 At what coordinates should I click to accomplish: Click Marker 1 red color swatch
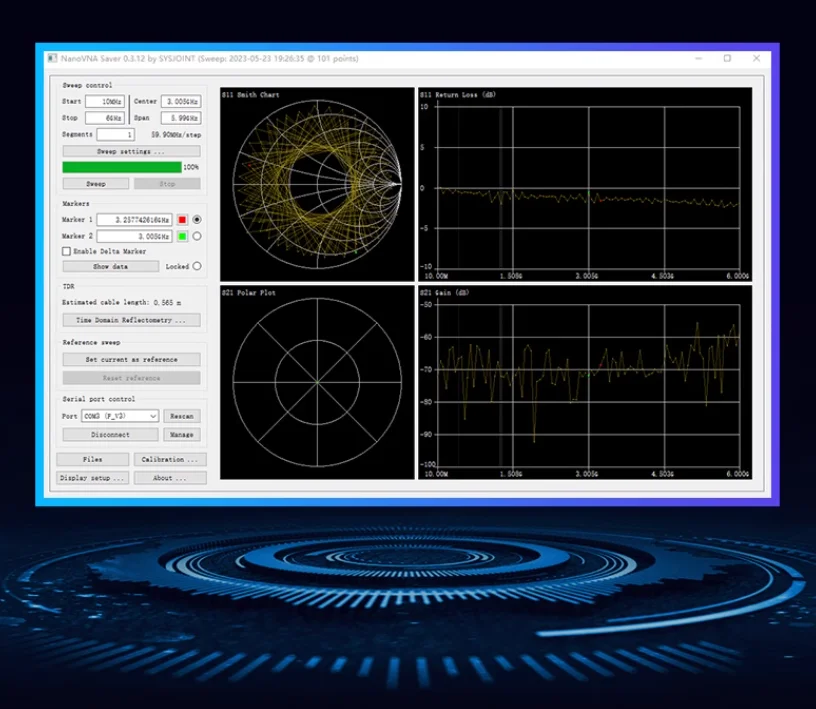pos(182,220)
